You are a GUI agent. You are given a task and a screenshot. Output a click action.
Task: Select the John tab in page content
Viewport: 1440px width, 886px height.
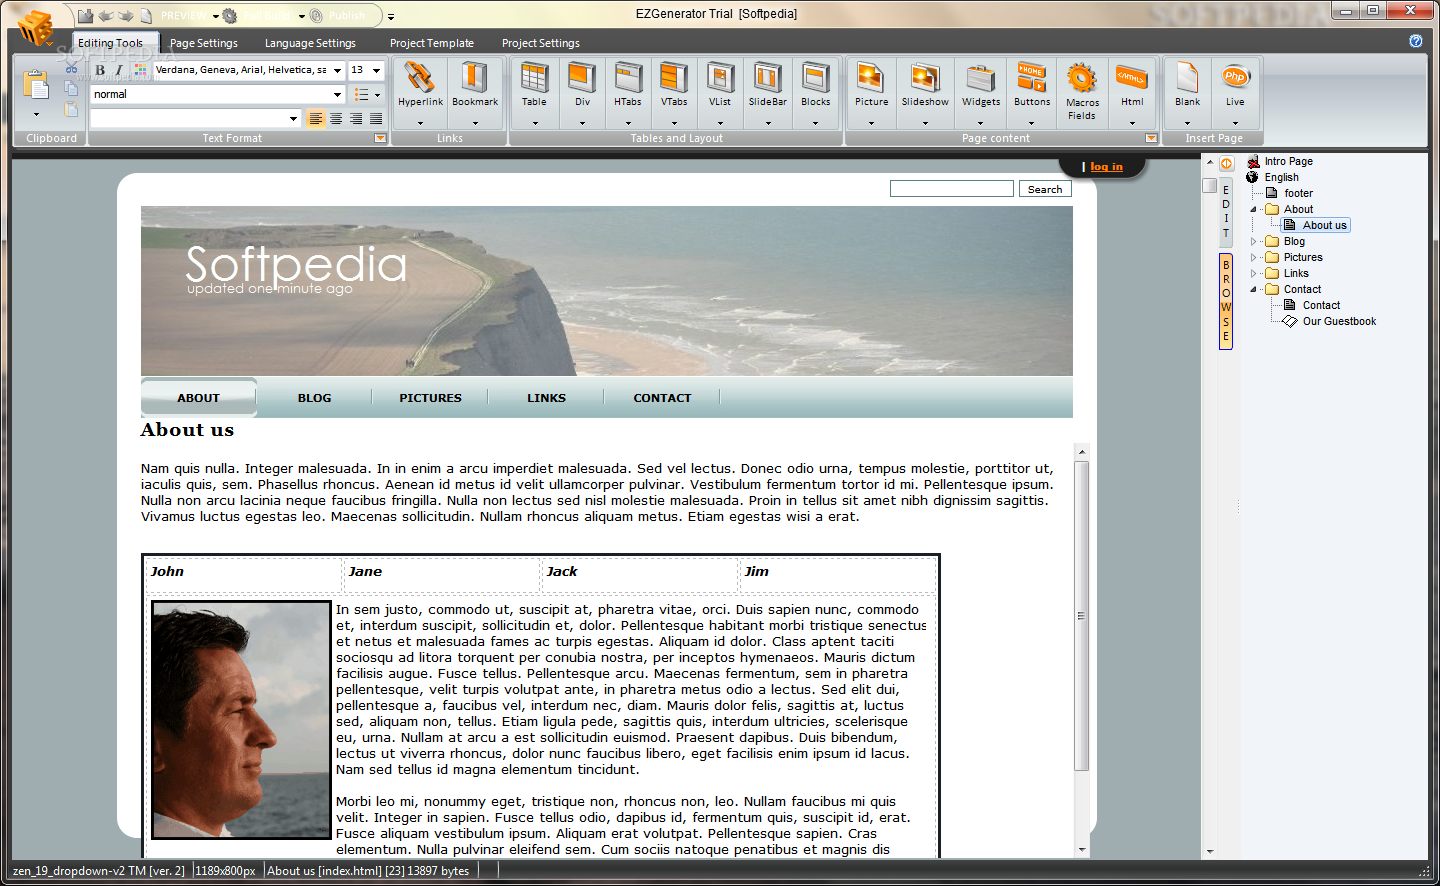coord(167,572)
